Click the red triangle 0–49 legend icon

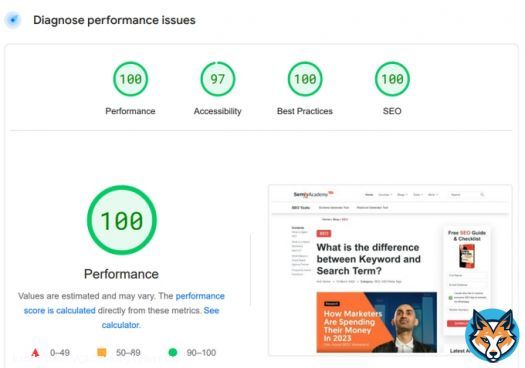(35, 353)
